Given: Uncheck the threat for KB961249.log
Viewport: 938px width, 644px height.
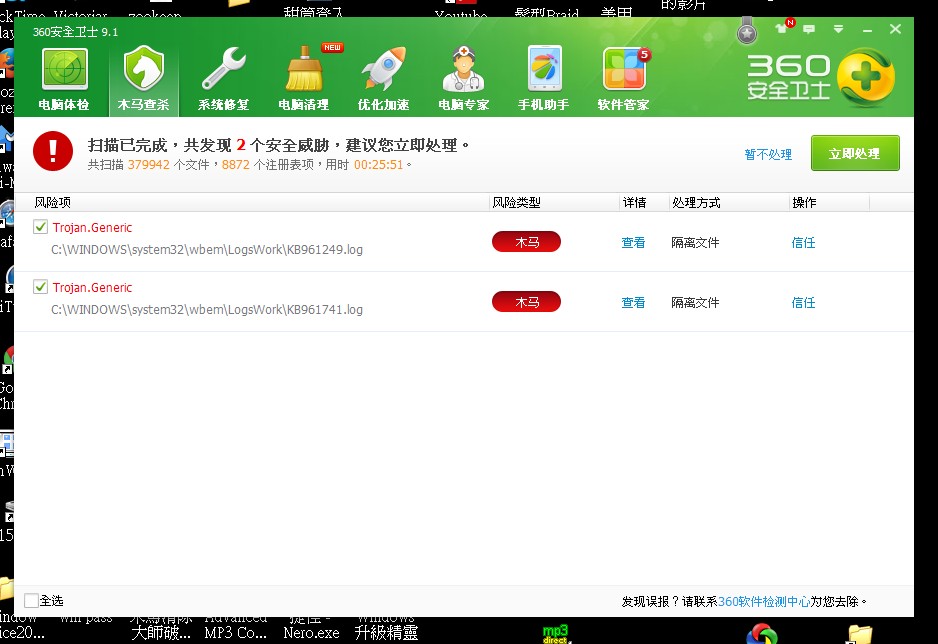Looking at the screenshot, I should 40,227.
